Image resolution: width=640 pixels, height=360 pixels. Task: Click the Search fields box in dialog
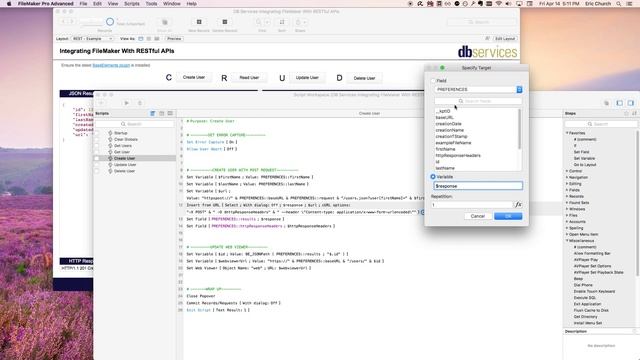[478, 101]
